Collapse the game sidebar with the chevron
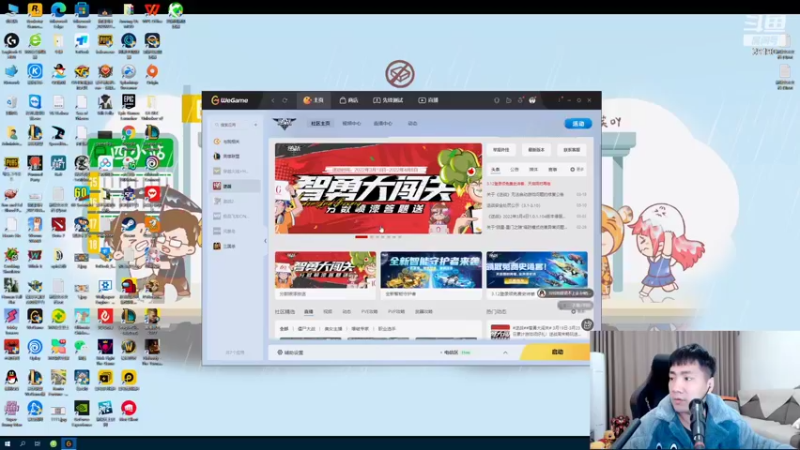 pos(265,240)
